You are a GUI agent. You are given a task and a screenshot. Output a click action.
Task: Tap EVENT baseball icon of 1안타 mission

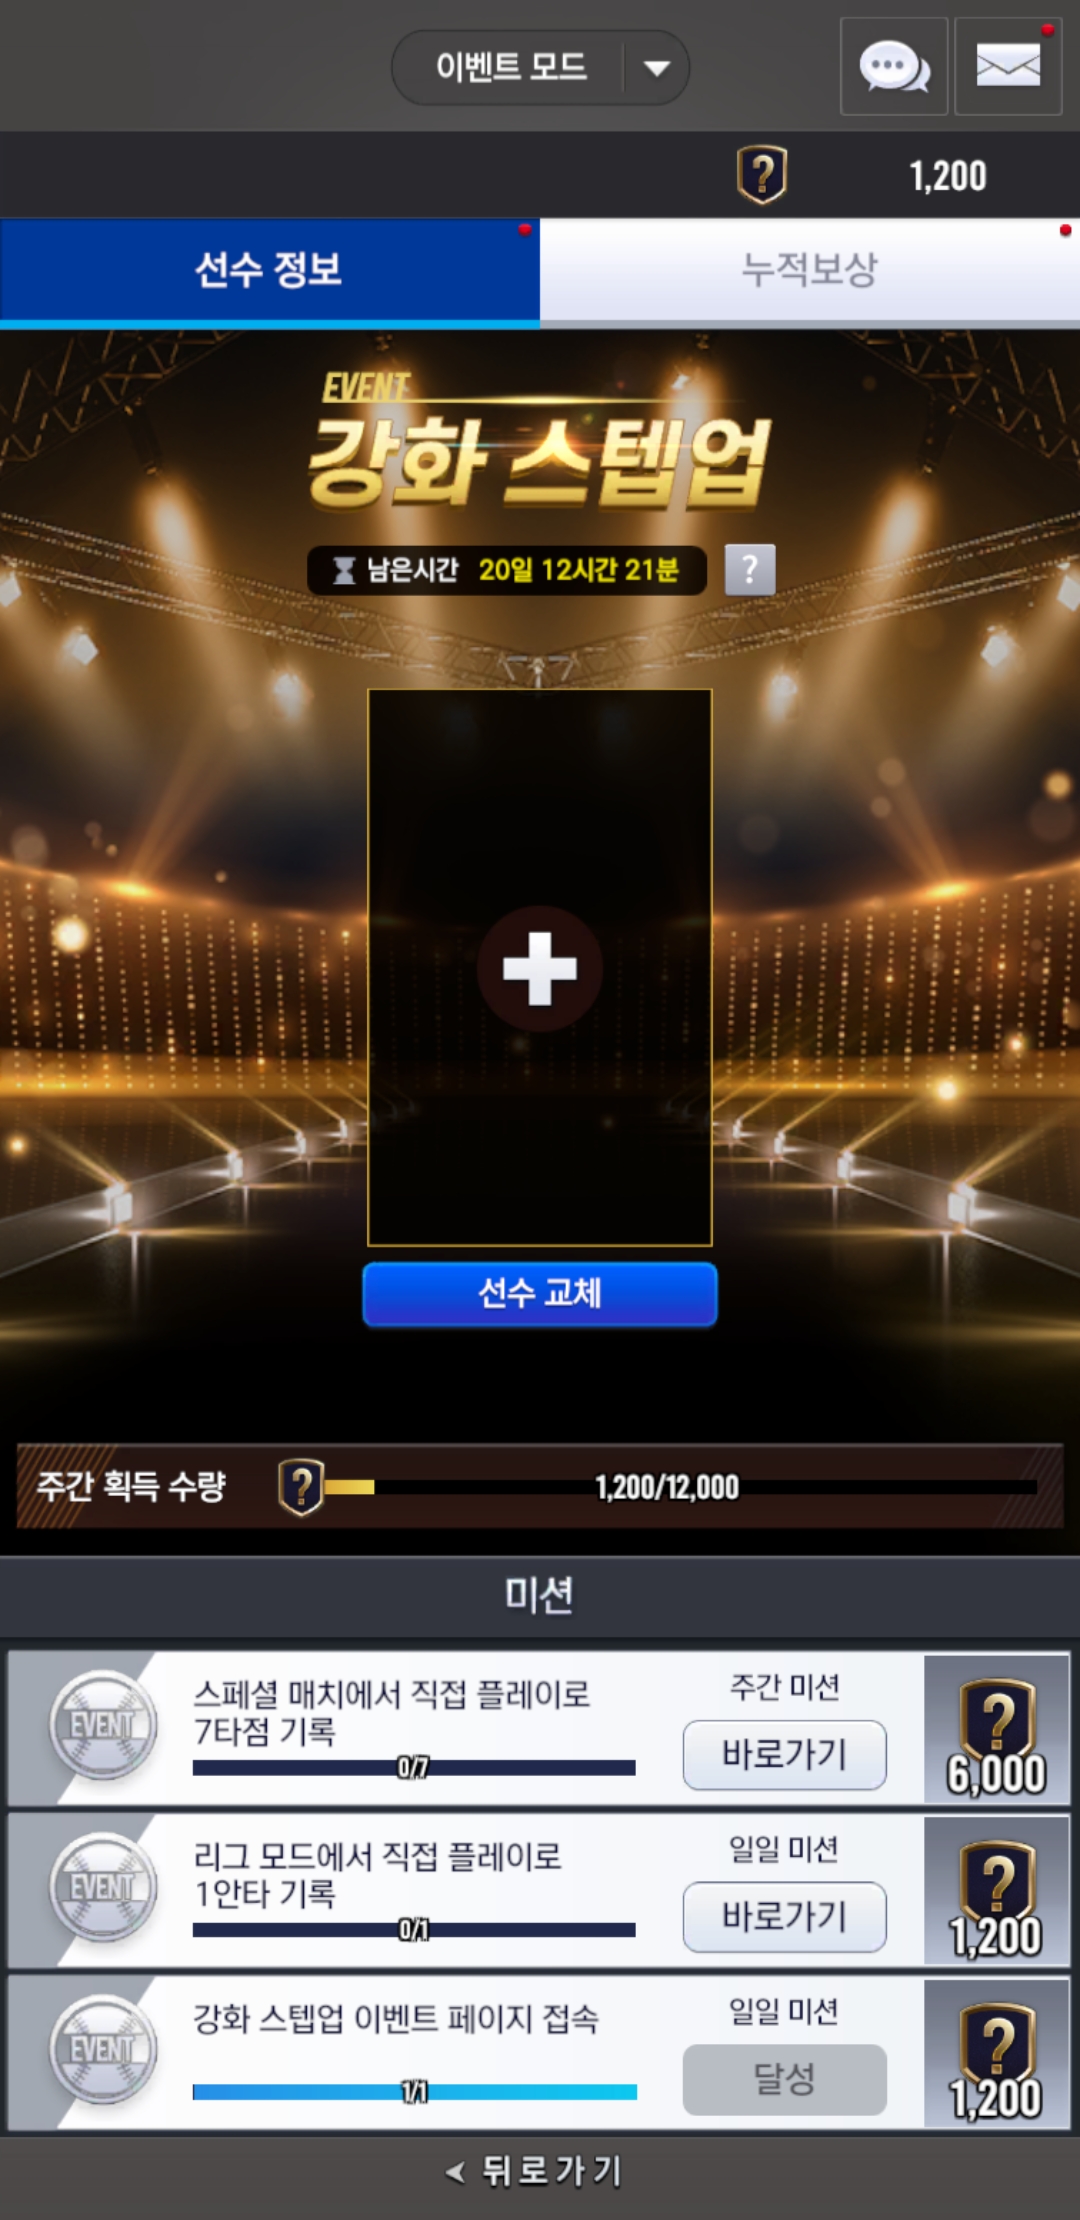(103, 1887)
